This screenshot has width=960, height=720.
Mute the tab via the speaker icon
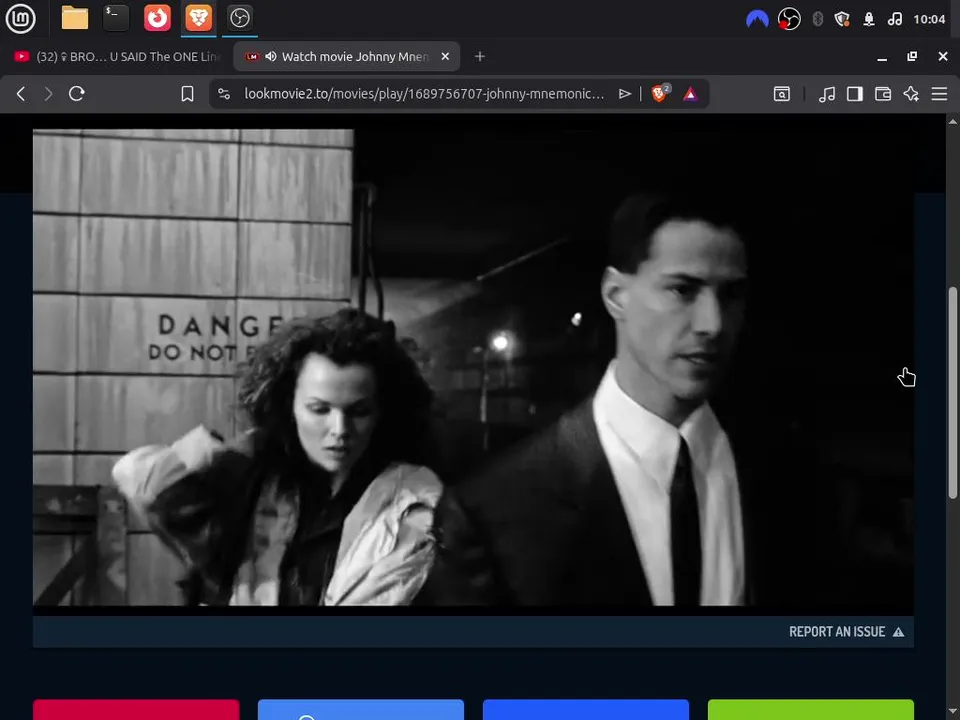271,56
